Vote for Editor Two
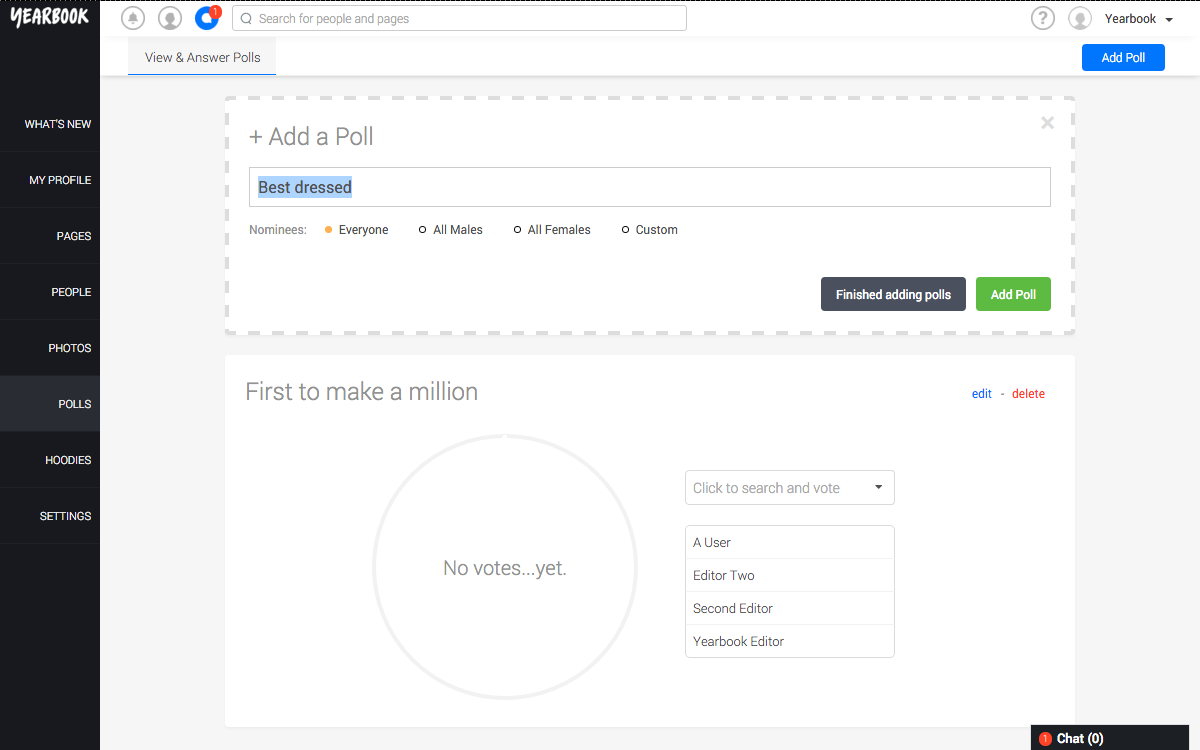The width and height of the screenshot is (1200, 750). (790, 575)
